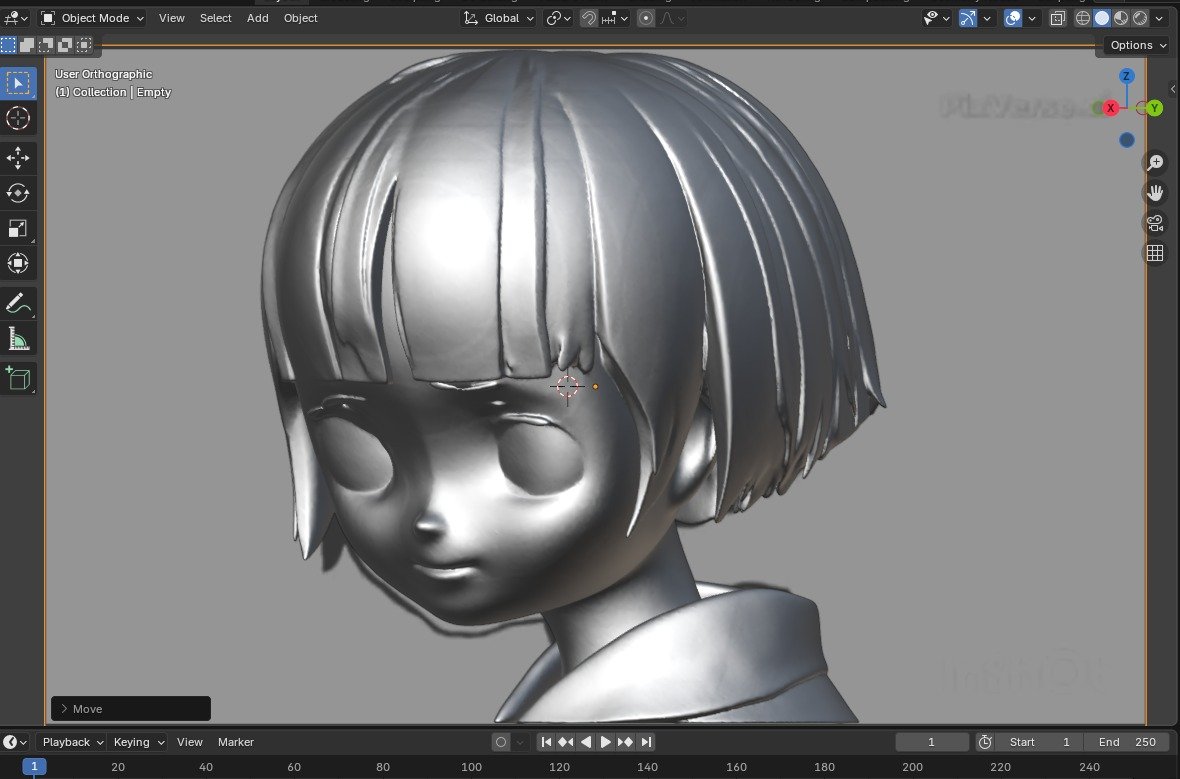This screenshot has height=779, width=1180.
Task: Toggle auto keying record button
Action: pyautogui.click(x=500, y=742)
